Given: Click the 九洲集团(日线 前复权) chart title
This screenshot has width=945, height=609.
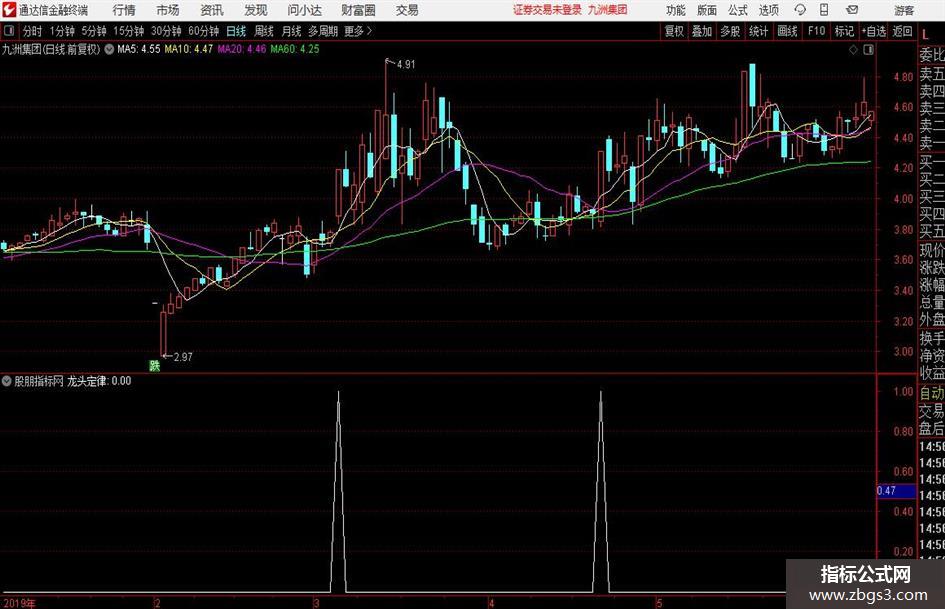Looking at the screenshot, I should [51, 50].
